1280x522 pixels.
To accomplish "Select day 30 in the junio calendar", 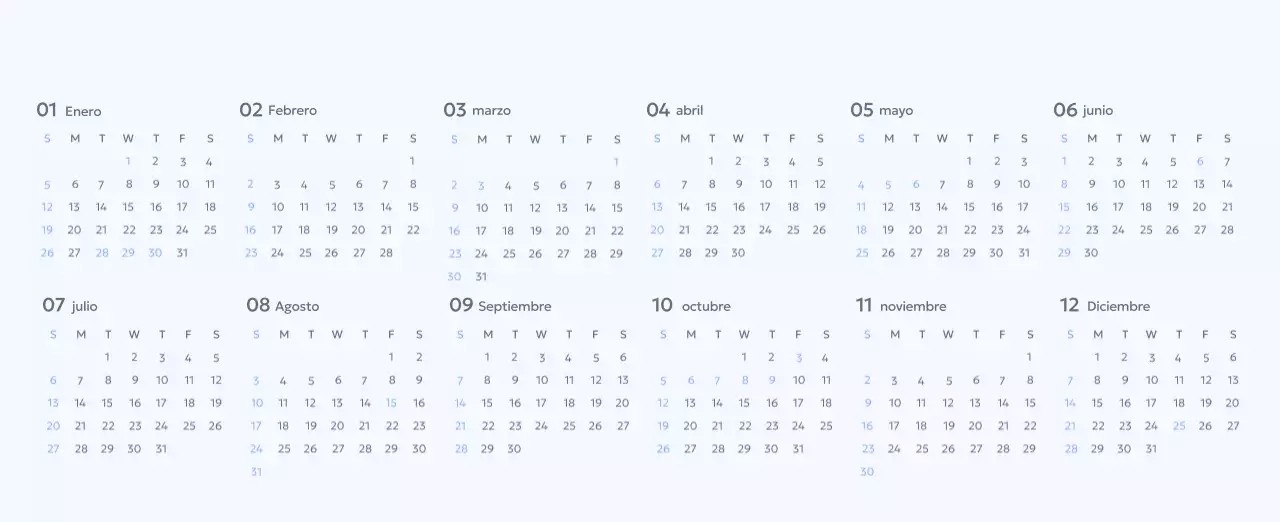I will [1091, 253].
